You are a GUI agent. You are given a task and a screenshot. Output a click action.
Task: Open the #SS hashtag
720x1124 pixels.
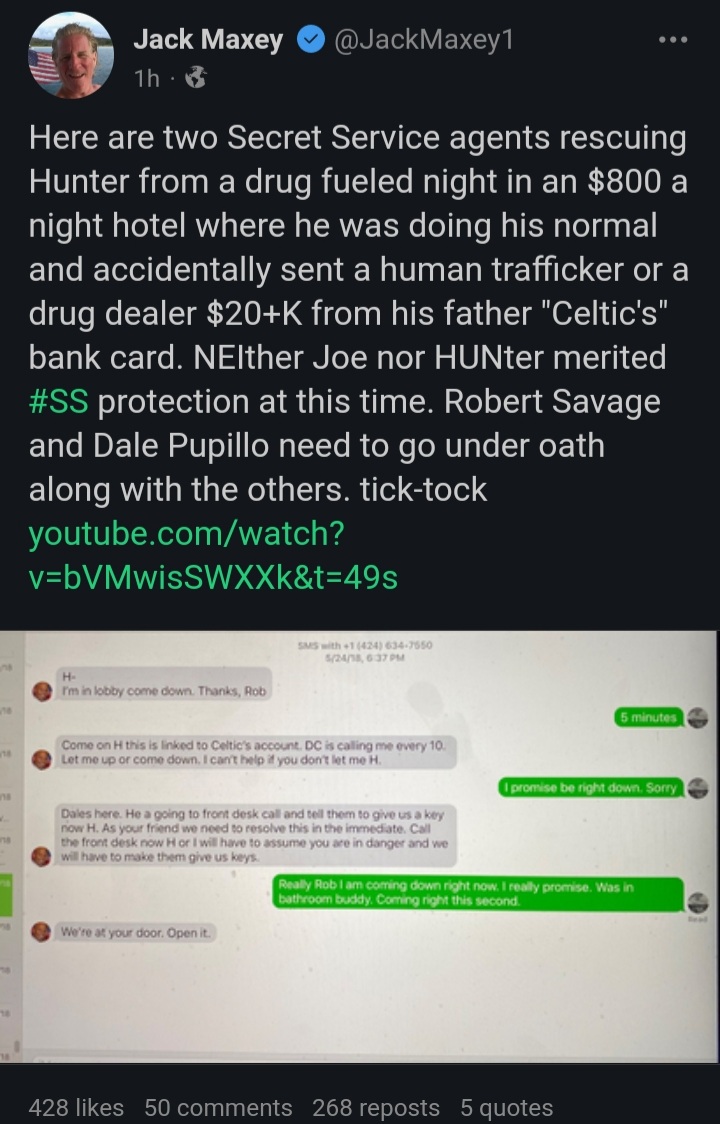pos(59,401)
